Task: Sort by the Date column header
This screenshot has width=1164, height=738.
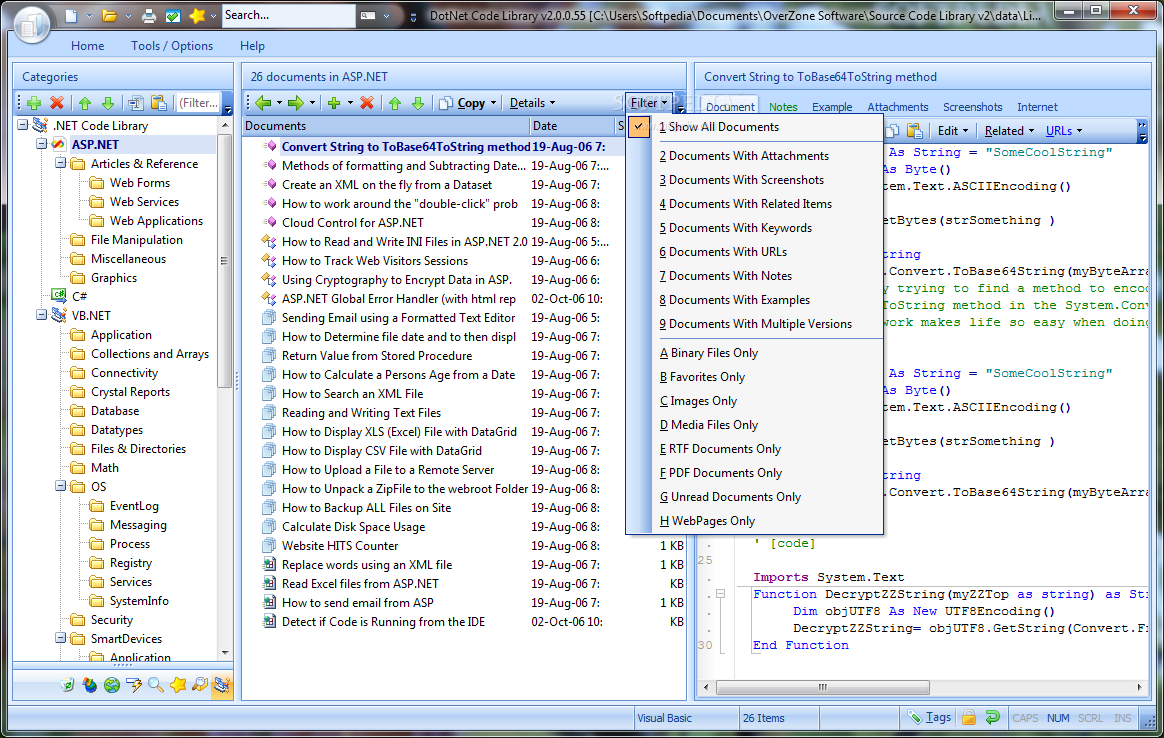Action: 572,126
